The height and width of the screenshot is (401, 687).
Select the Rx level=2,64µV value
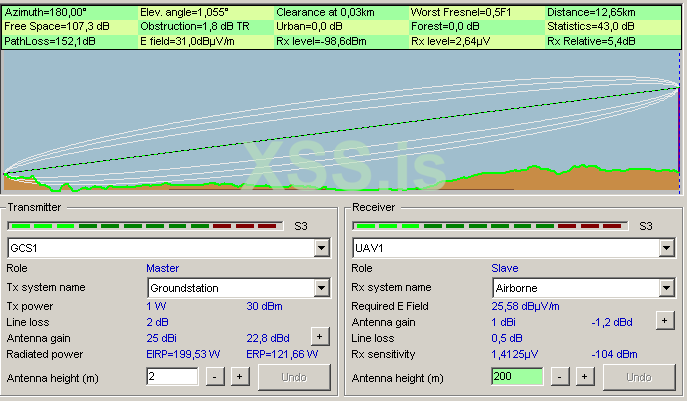(x=450, y=42)
